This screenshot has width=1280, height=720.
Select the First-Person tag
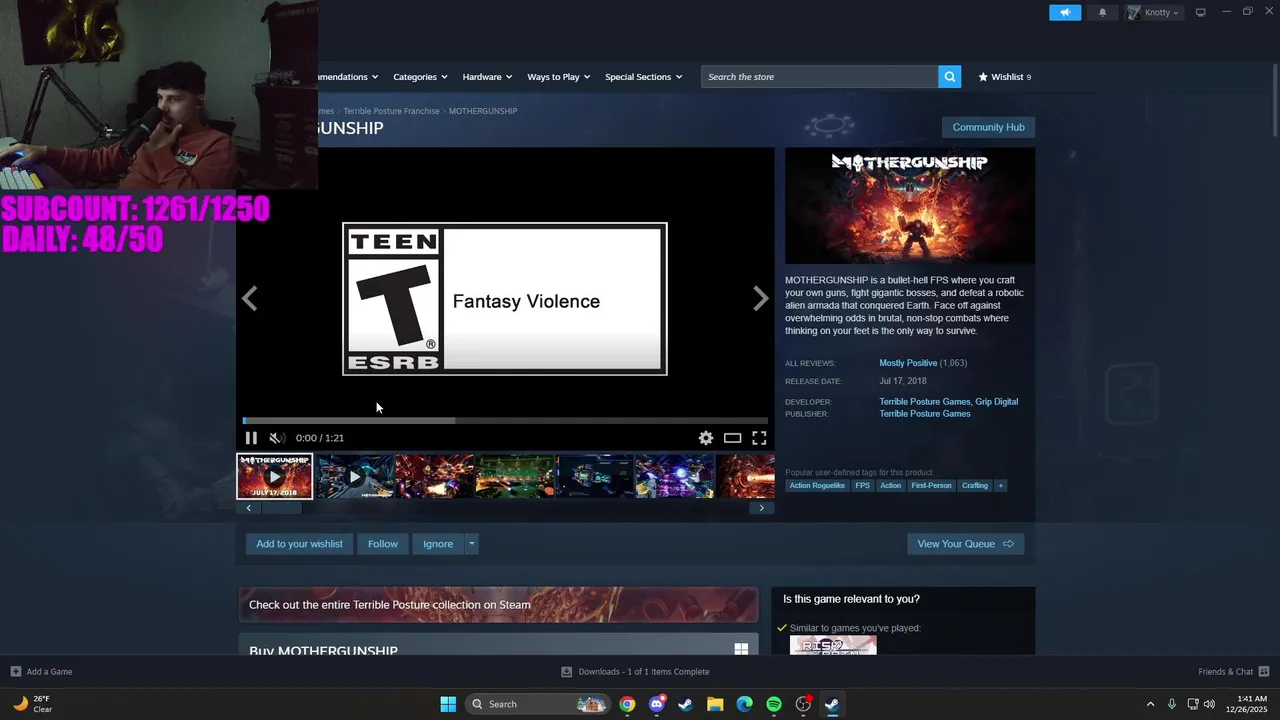[x=931, y=486]
